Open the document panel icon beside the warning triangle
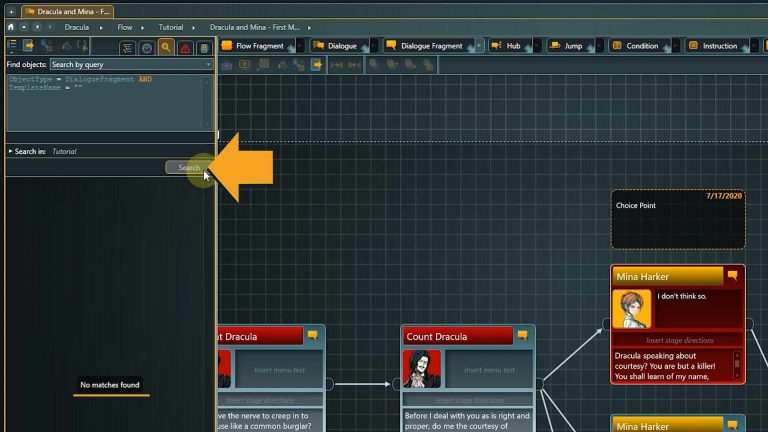Viewport: 768px width, 432px height. (204, 48)
